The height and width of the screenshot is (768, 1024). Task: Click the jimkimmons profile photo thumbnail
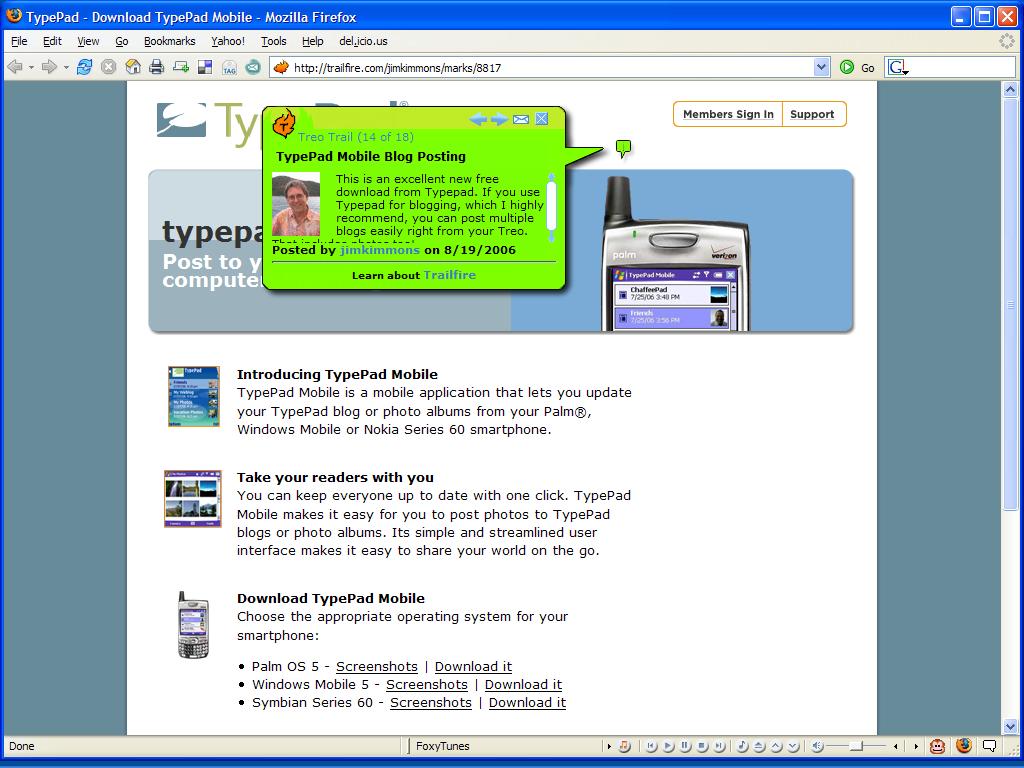click(x=296, y=204)
